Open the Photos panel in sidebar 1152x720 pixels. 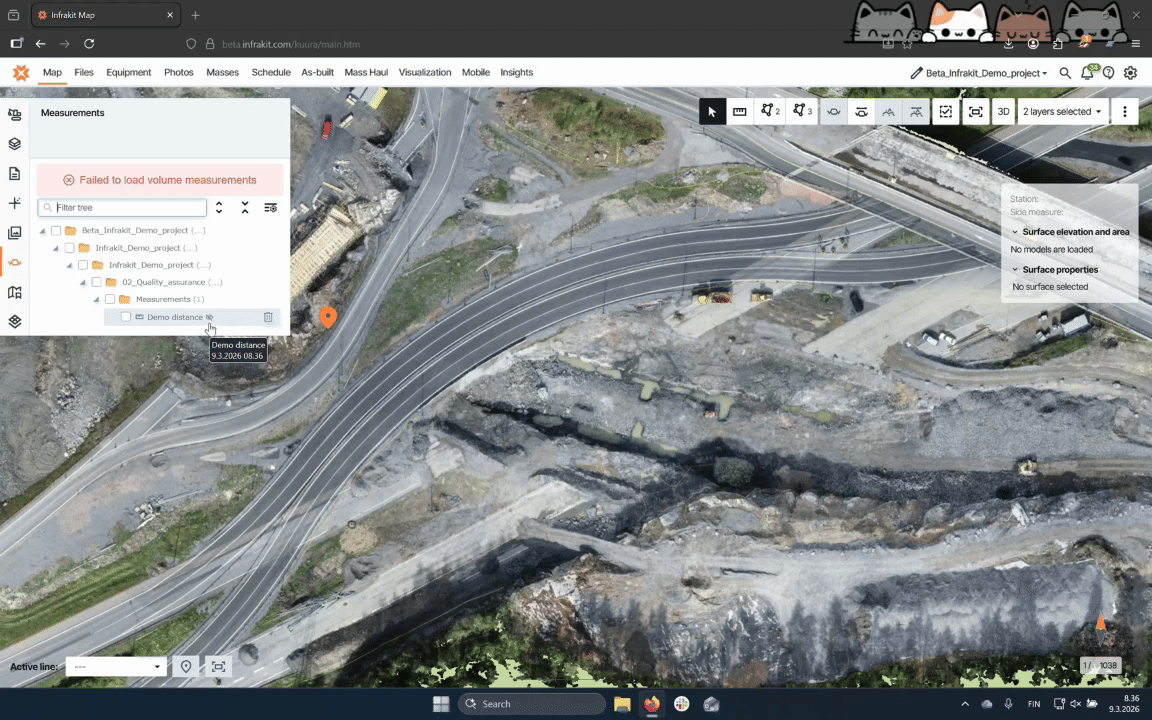14,233
